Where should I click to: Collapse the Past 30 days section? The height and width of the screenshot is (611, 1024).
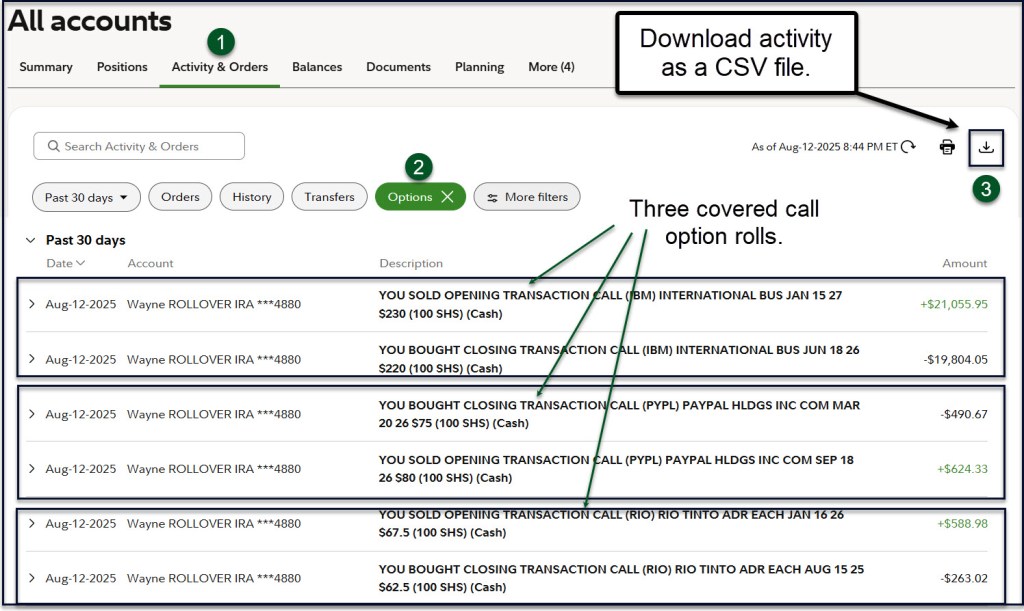[x=30, y=241]
